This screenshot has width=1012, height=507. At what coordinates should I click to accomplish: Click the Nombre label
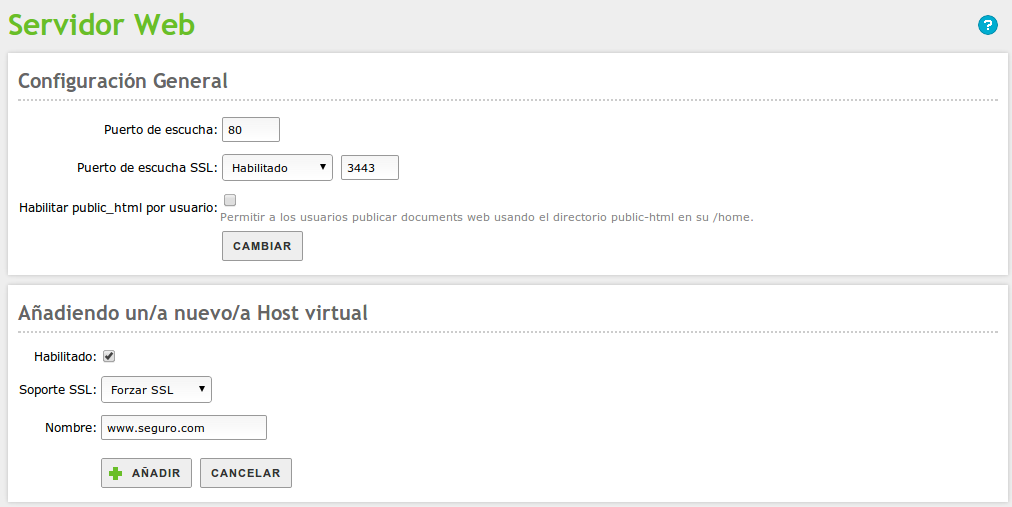click(x=71, y=428)
